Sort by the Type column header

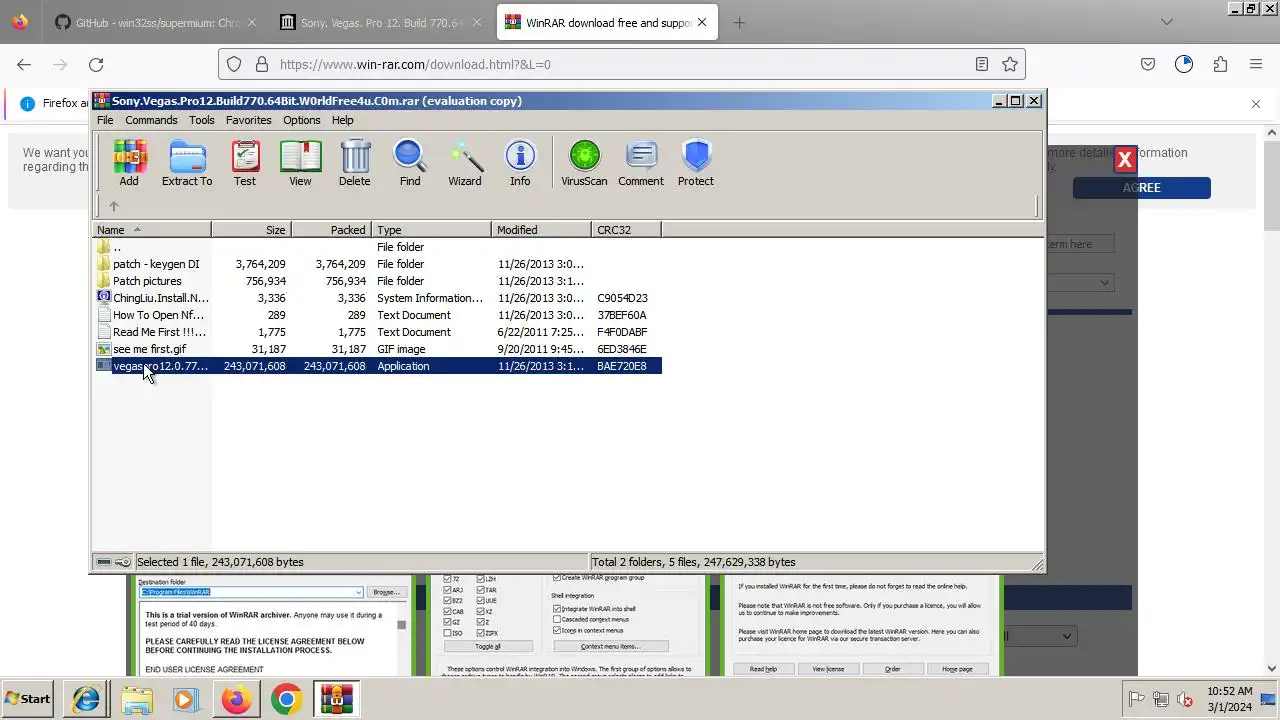pyautogui.click(x=432, y=230)
